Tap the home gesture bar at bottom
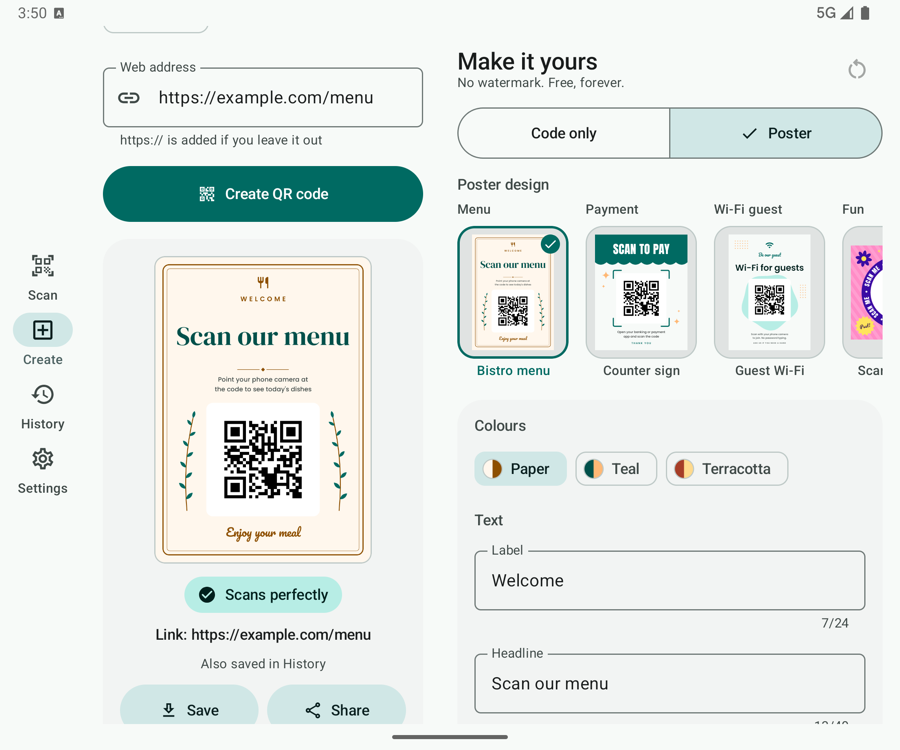 (x=450, y=737)
